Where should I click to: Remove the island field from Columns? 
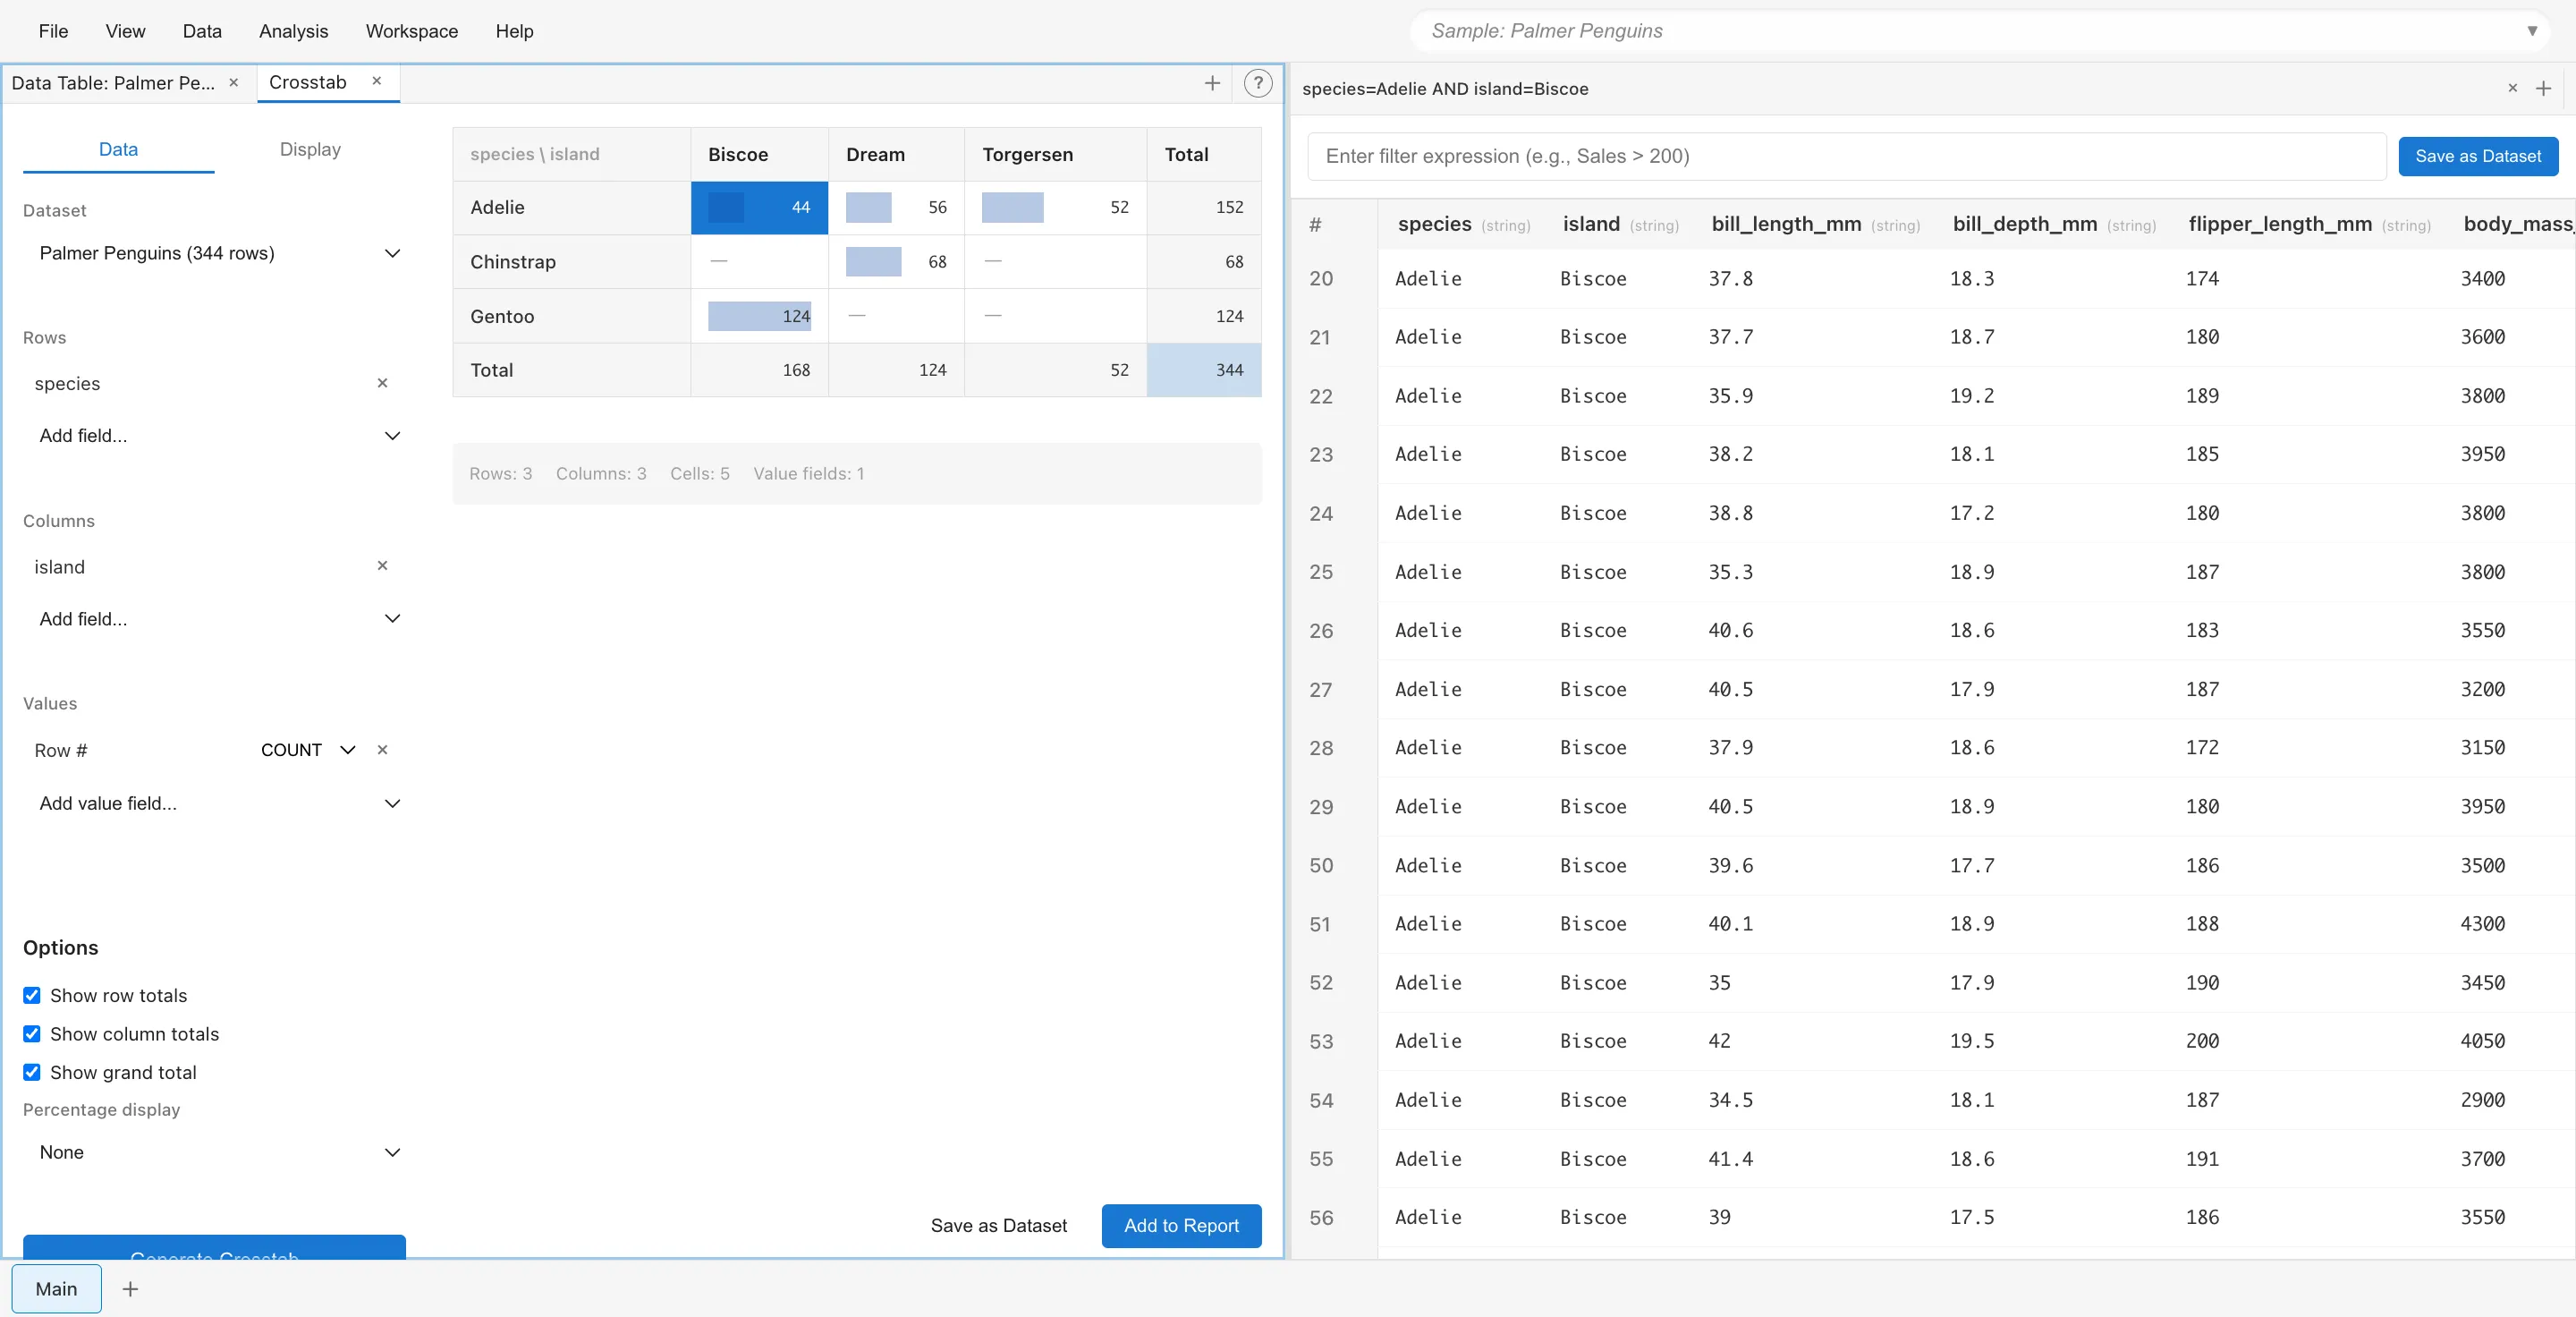pyautogui.click(x=383, y=566)
